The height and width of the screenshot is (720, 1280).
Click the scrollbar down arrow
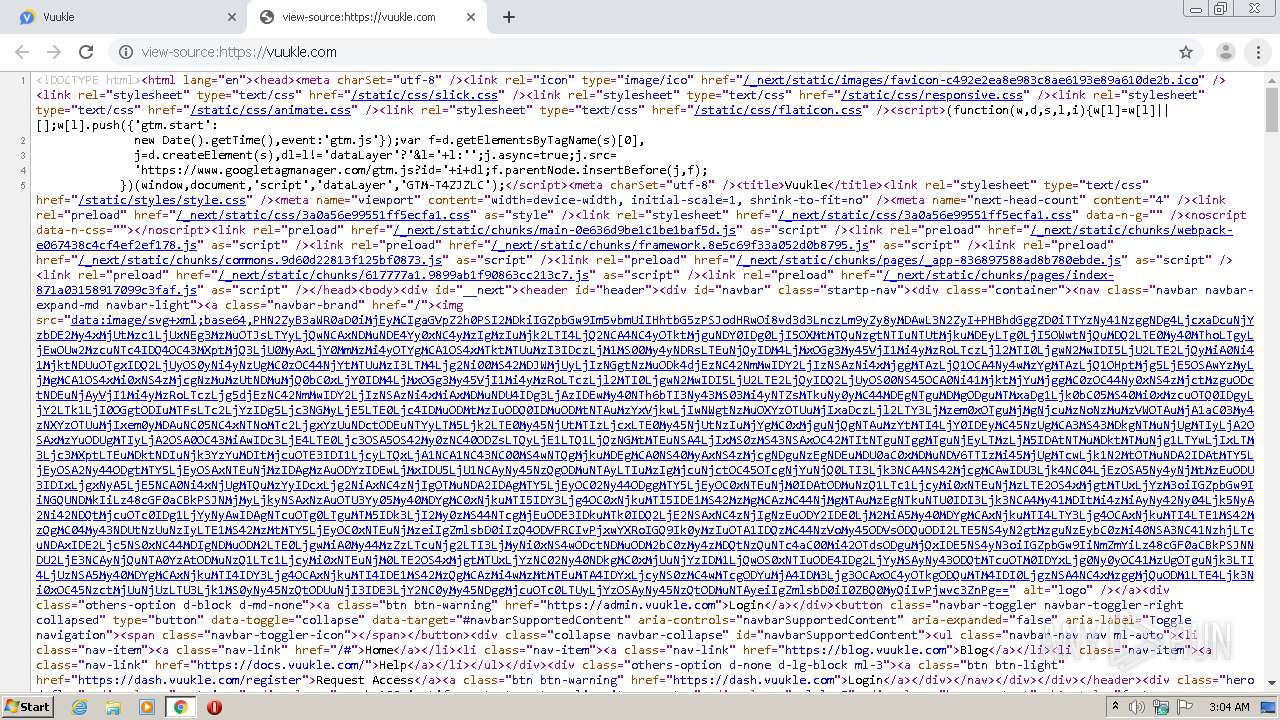(1271, 682)
